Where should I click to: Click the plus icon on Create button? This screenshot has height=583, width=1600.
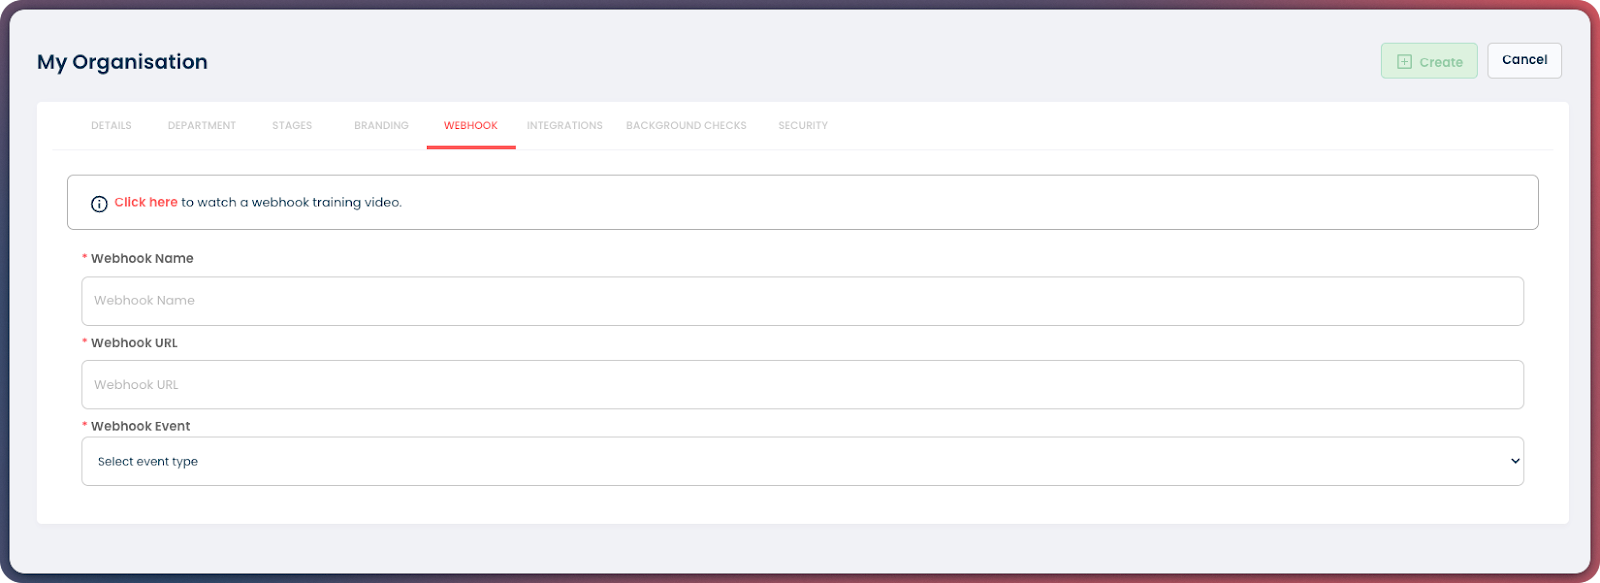pos(1404,62)
